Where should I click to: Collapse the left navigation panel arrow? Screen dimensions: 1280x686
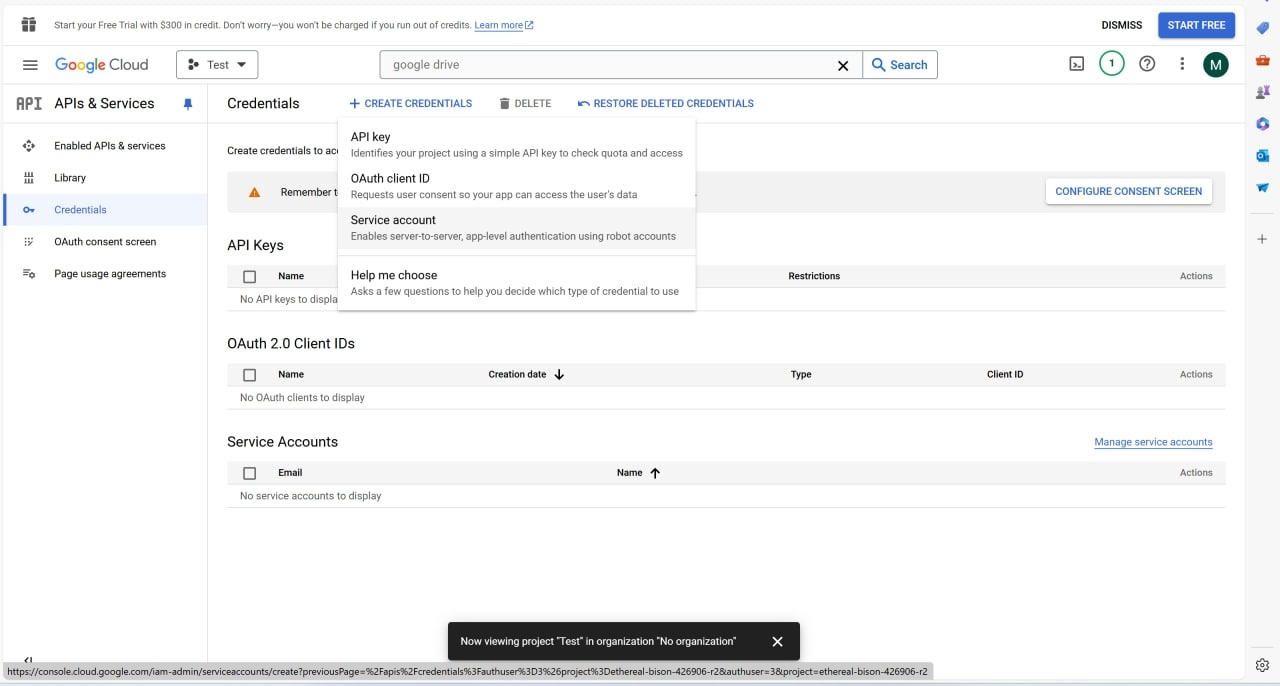click(28, 660)
